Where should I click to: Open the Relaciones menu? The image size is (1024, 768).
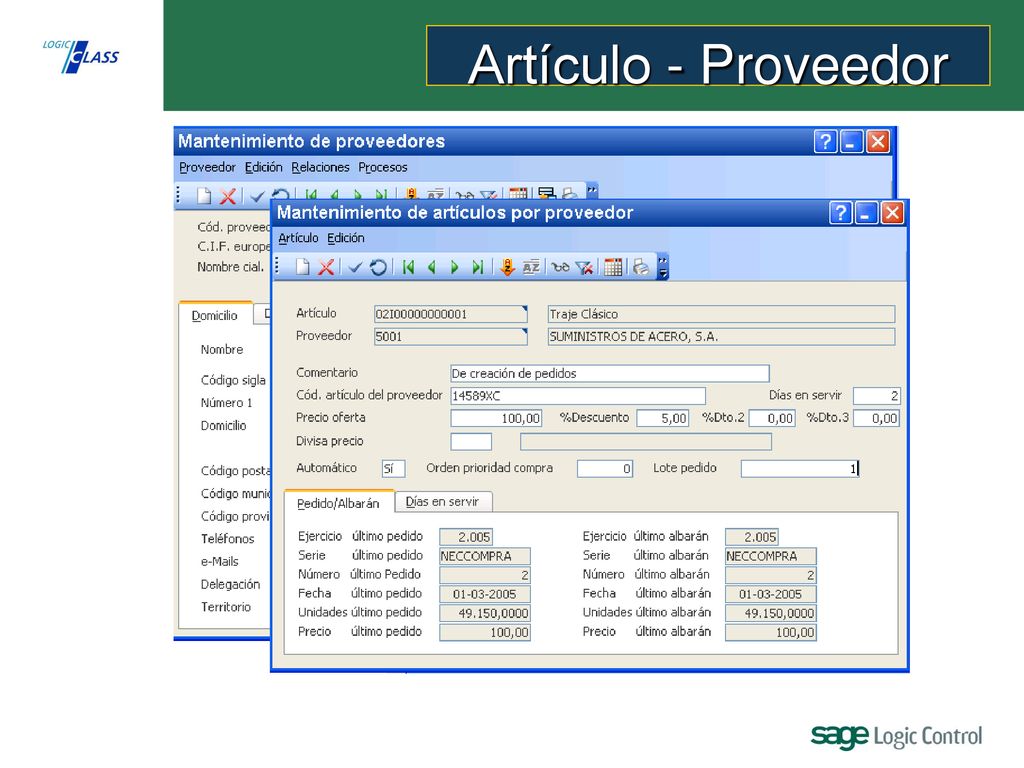tap(320, 167)
